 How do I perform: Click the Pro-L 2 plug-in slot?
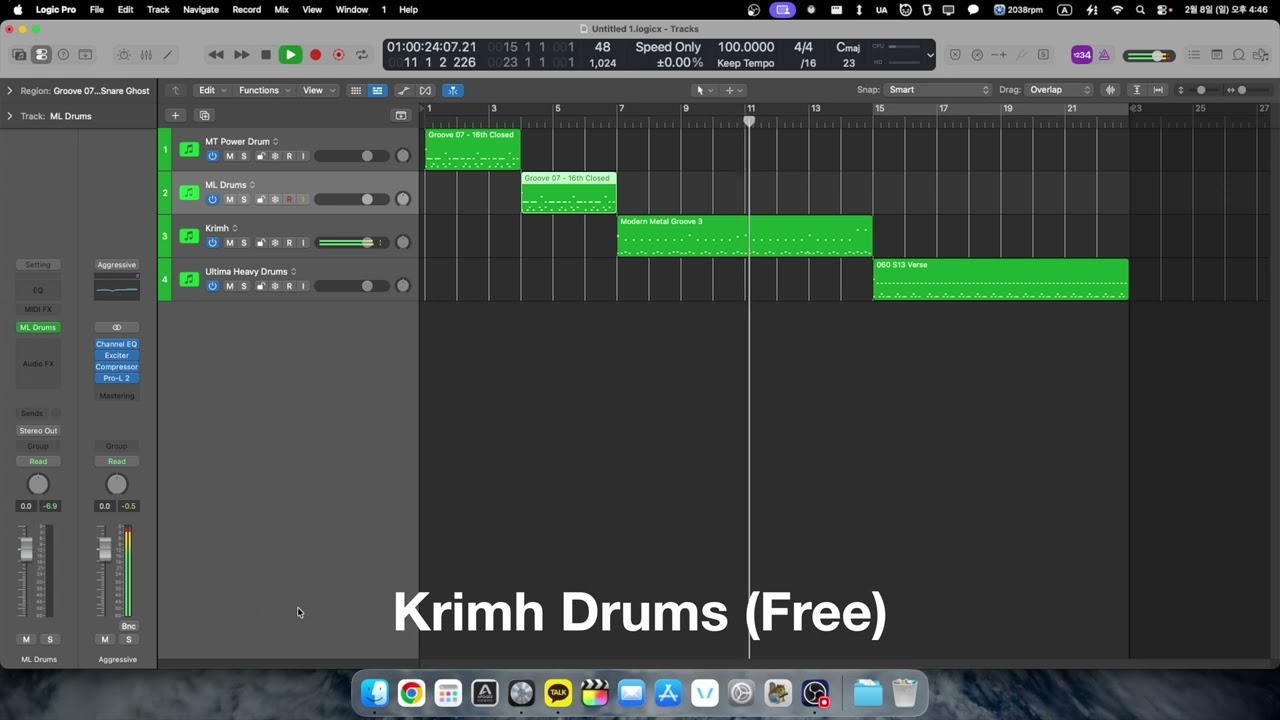click(117, 378)
